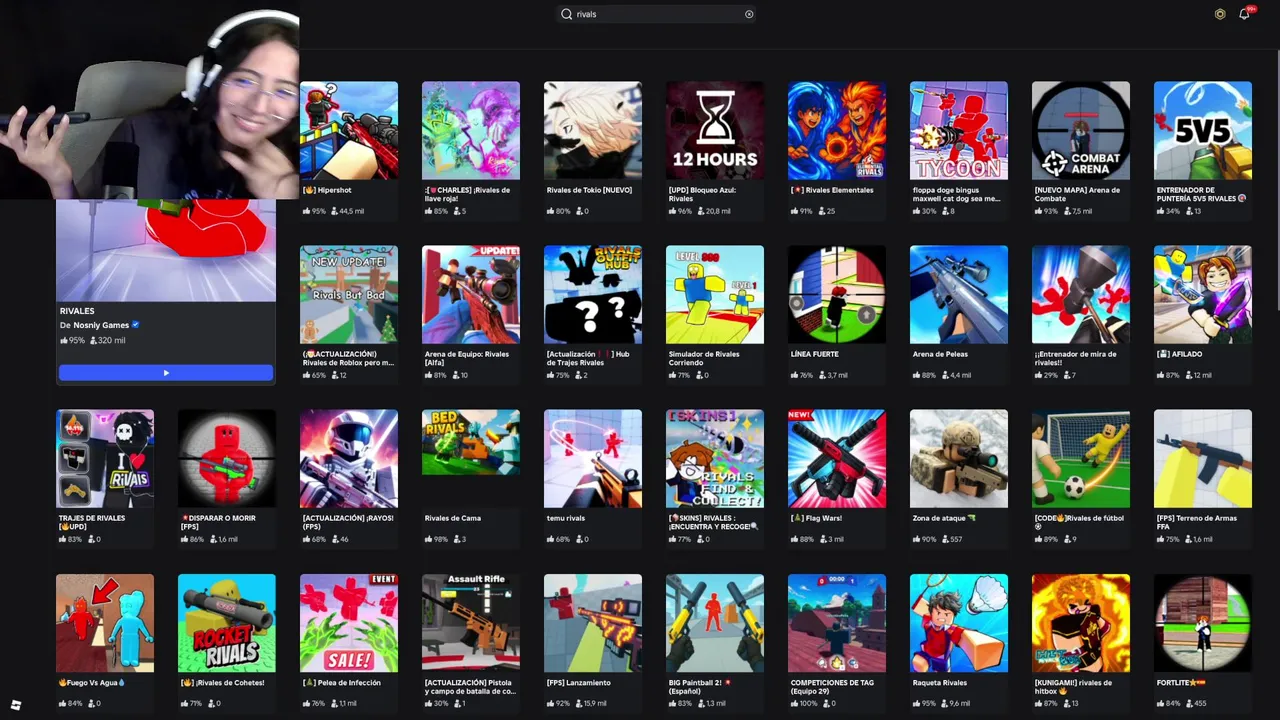Image resolution: width=1280 pixels, height=720 pixels.
Task: Open the LÍNEA FUERTE game thumbnail
Action: [837, 295]
